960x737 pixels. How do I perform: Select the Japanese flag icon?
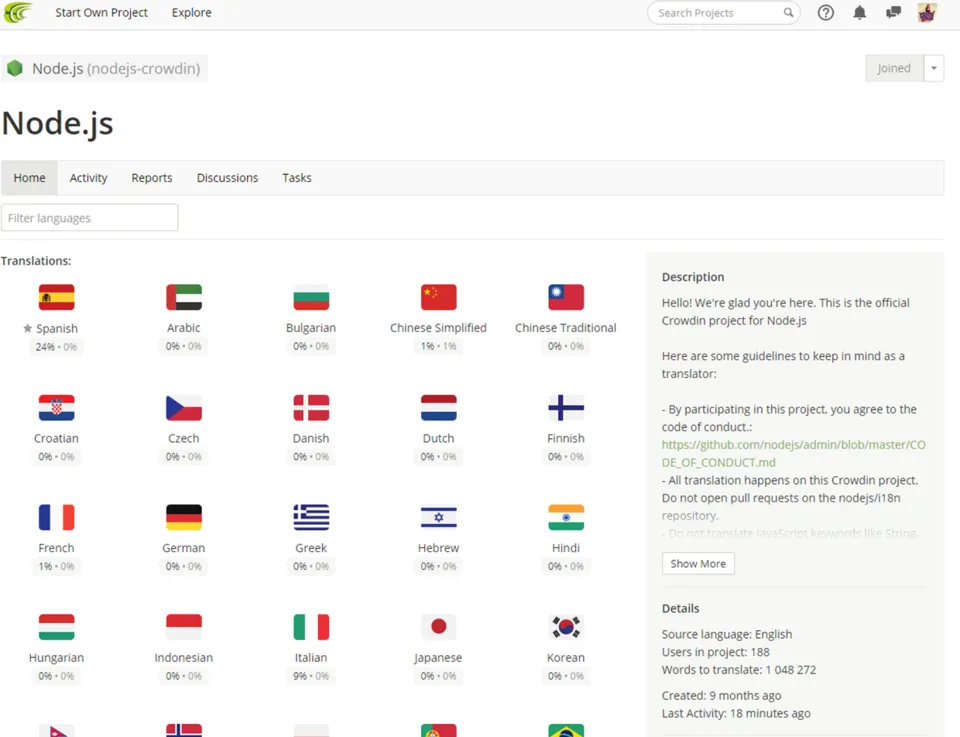point(438,627)
